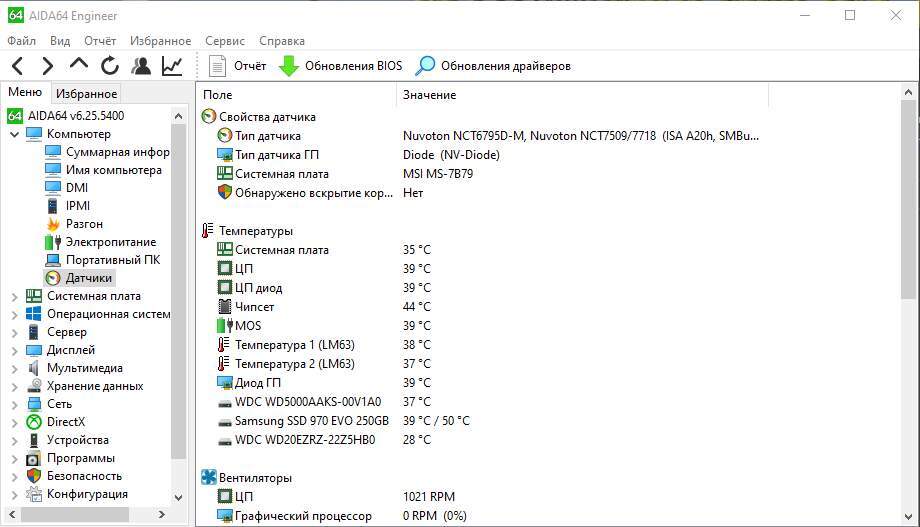Expand the Системная плата tree node

[14, 296]
